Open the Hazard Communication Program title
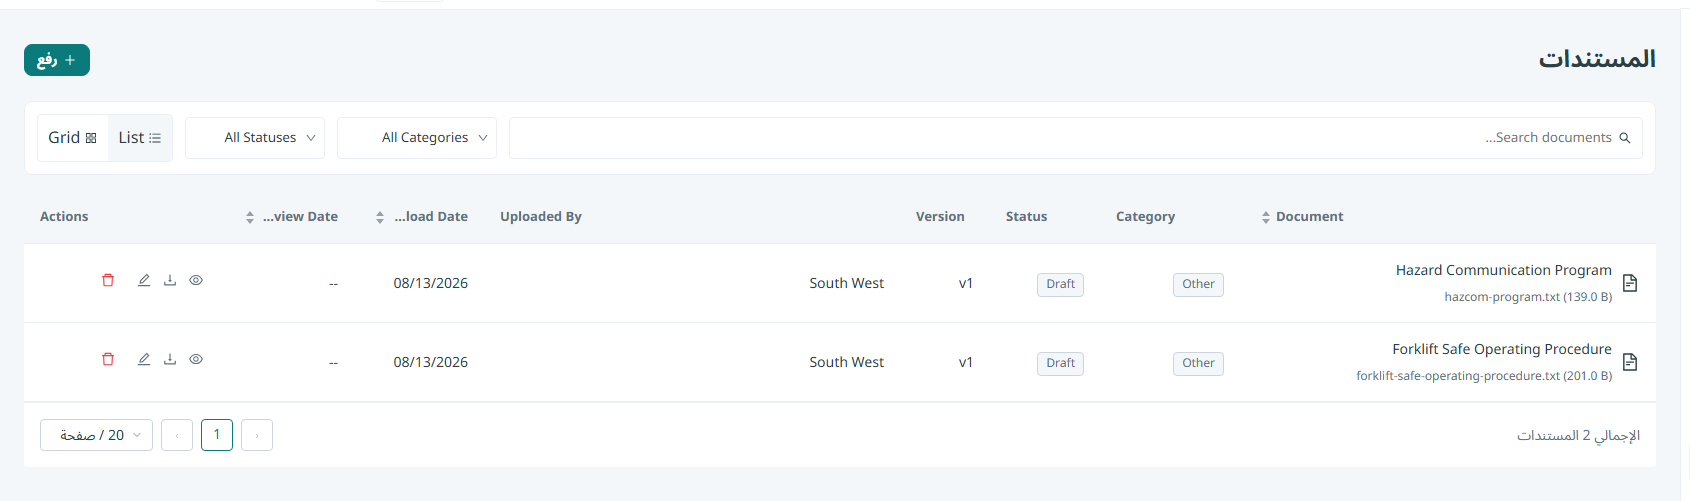The width and height of the screenshot is (1690, 501). [x=1504, y=270]
